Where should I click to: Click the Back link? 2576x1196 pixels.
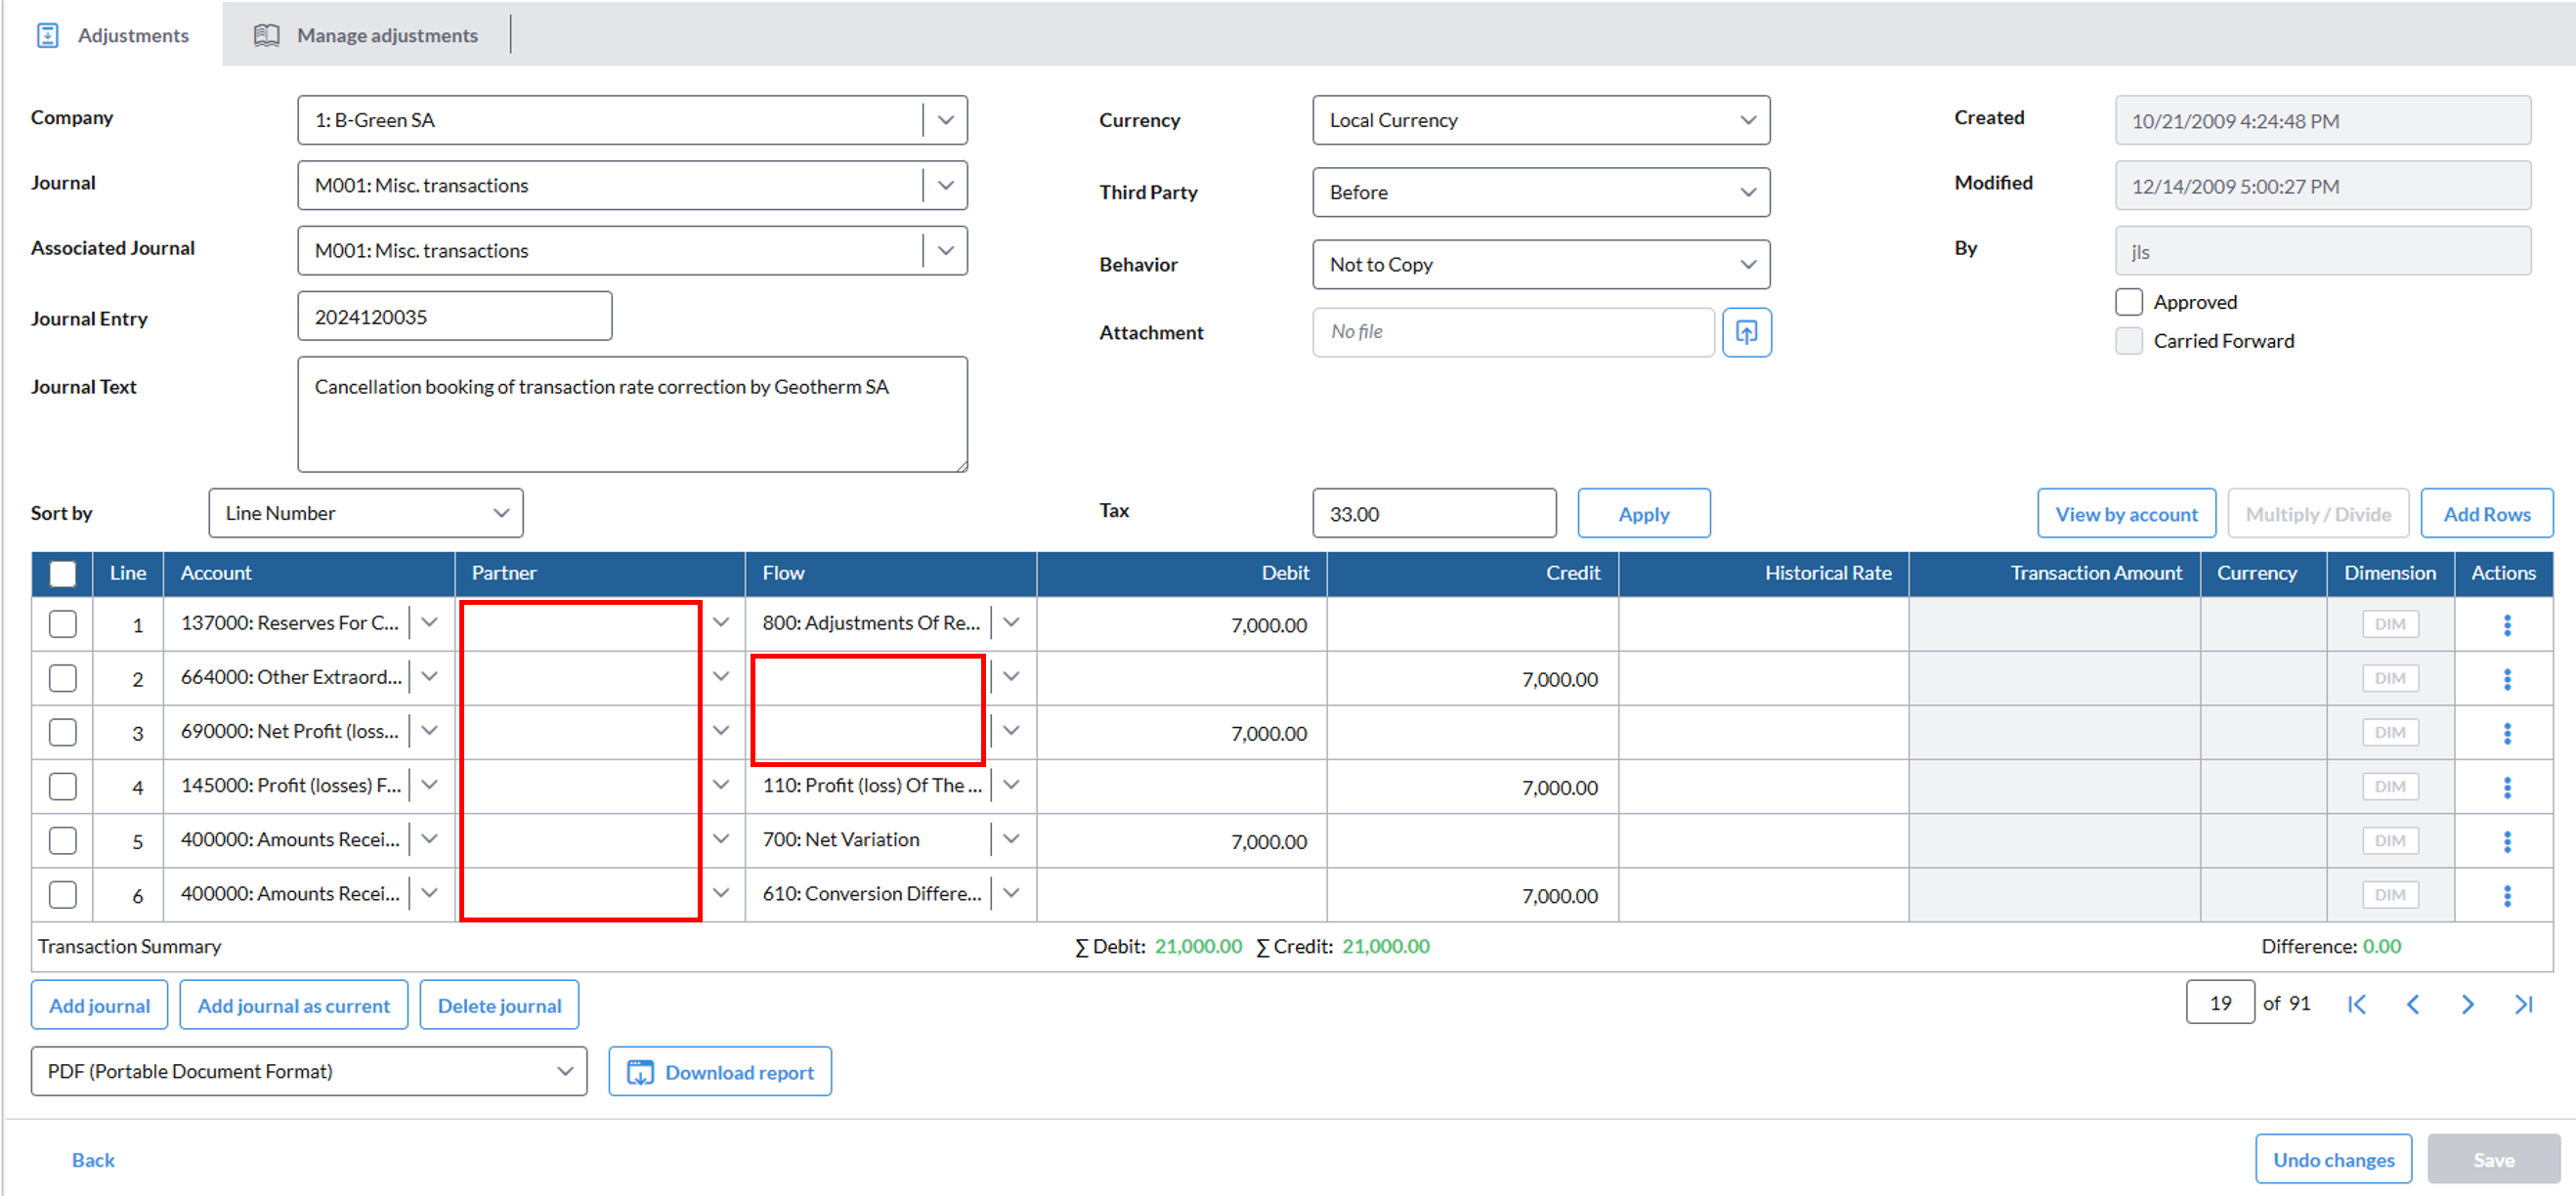(x=93, y=1160)
